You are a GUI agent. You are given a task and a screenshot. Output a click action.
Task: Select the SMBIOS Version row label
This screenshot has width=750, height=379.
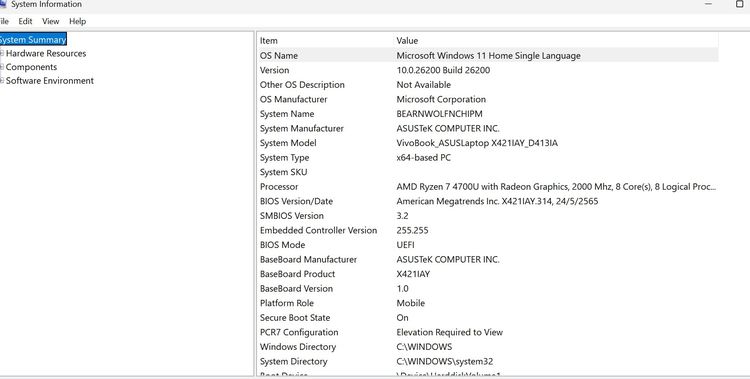(x=292, y=216)
